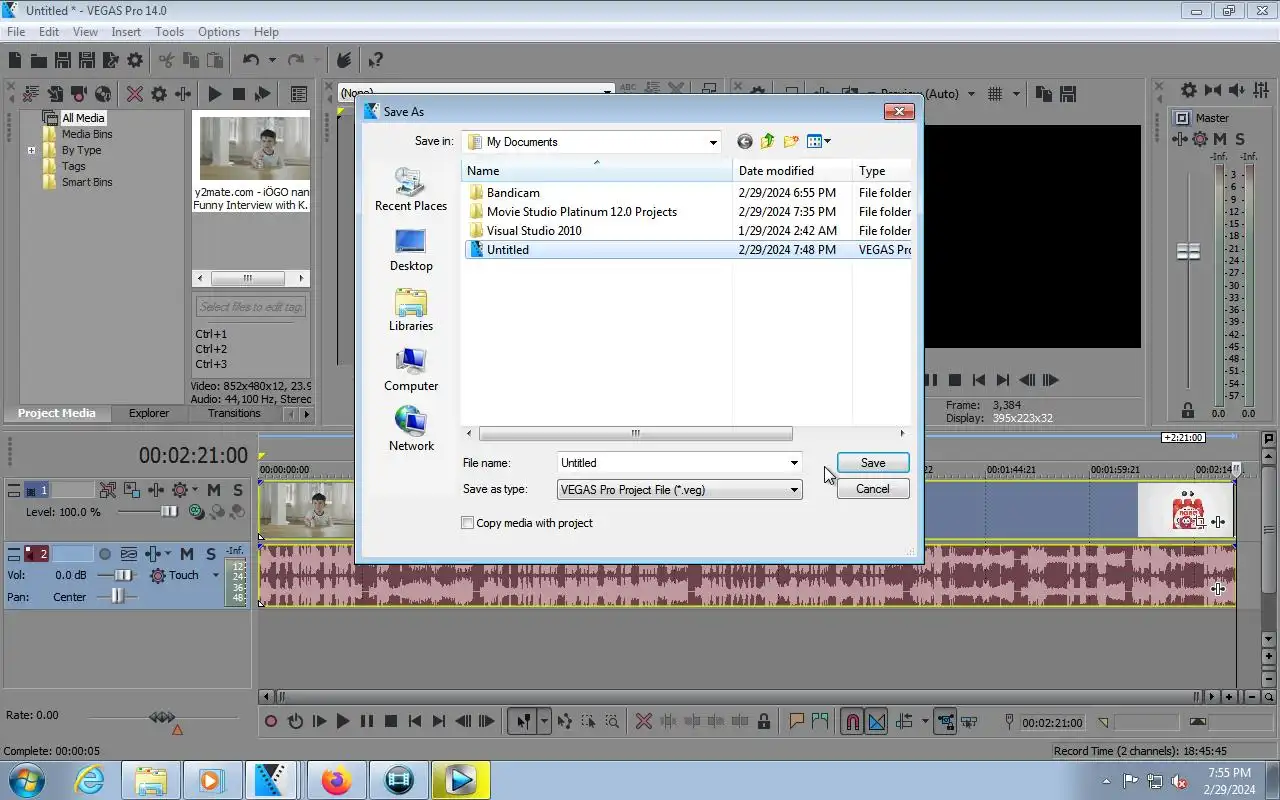Click the back arrow icon in Save As dialog
The width and height of the screenshot is (1280, 800).
[744, 141]
